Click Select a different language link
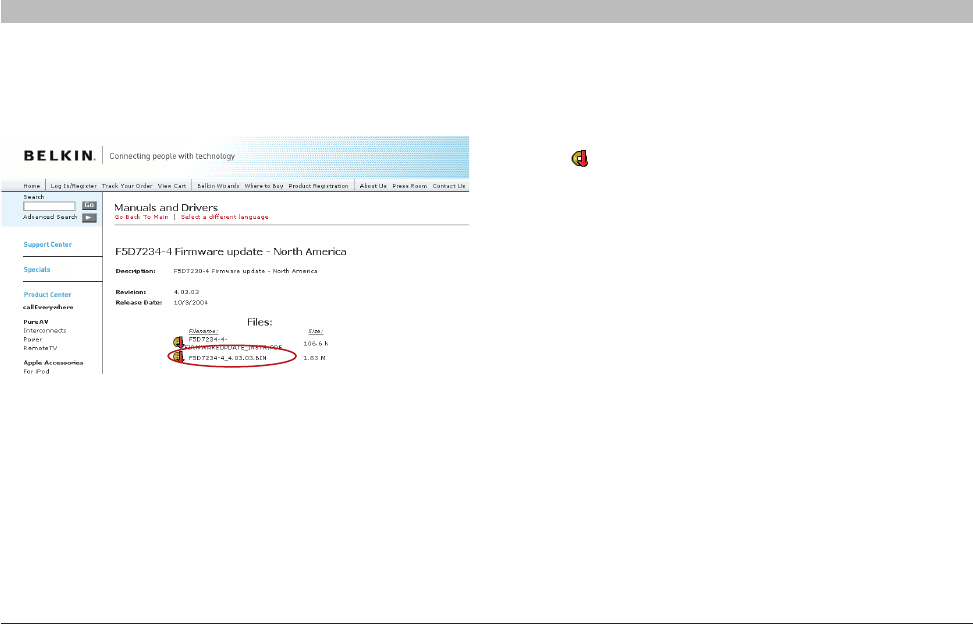 pyautogui.click(x=225, y=217)
